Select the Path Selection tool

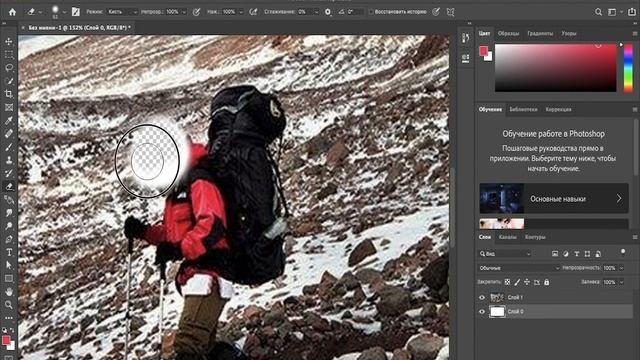pos(9,265)
